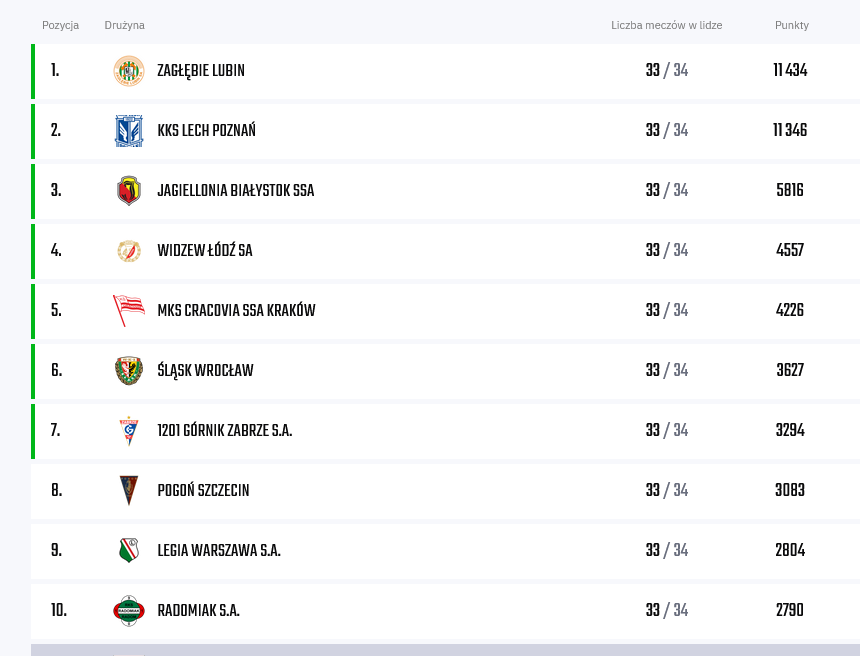Open the MKS Cracovia SSA Kraków team
Screen dimensions: 860x656
click(236, 310)
